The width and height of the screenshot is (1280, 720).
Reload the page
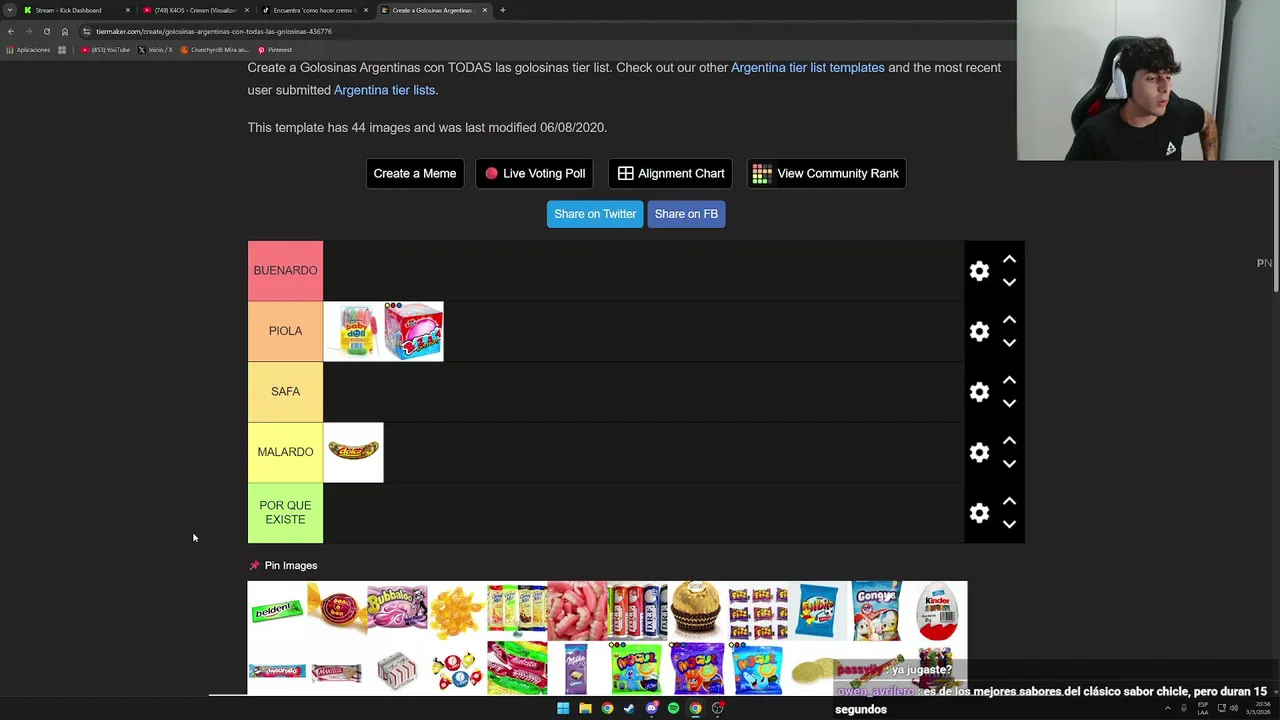[46, 31]
